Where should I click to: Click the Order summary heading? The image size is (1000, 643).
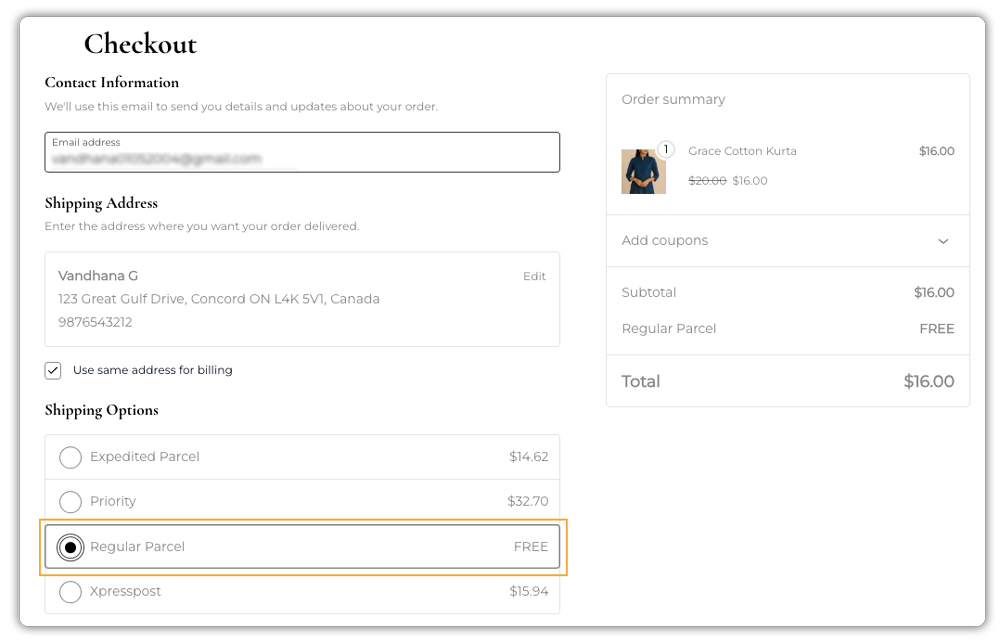coord(672,99)
